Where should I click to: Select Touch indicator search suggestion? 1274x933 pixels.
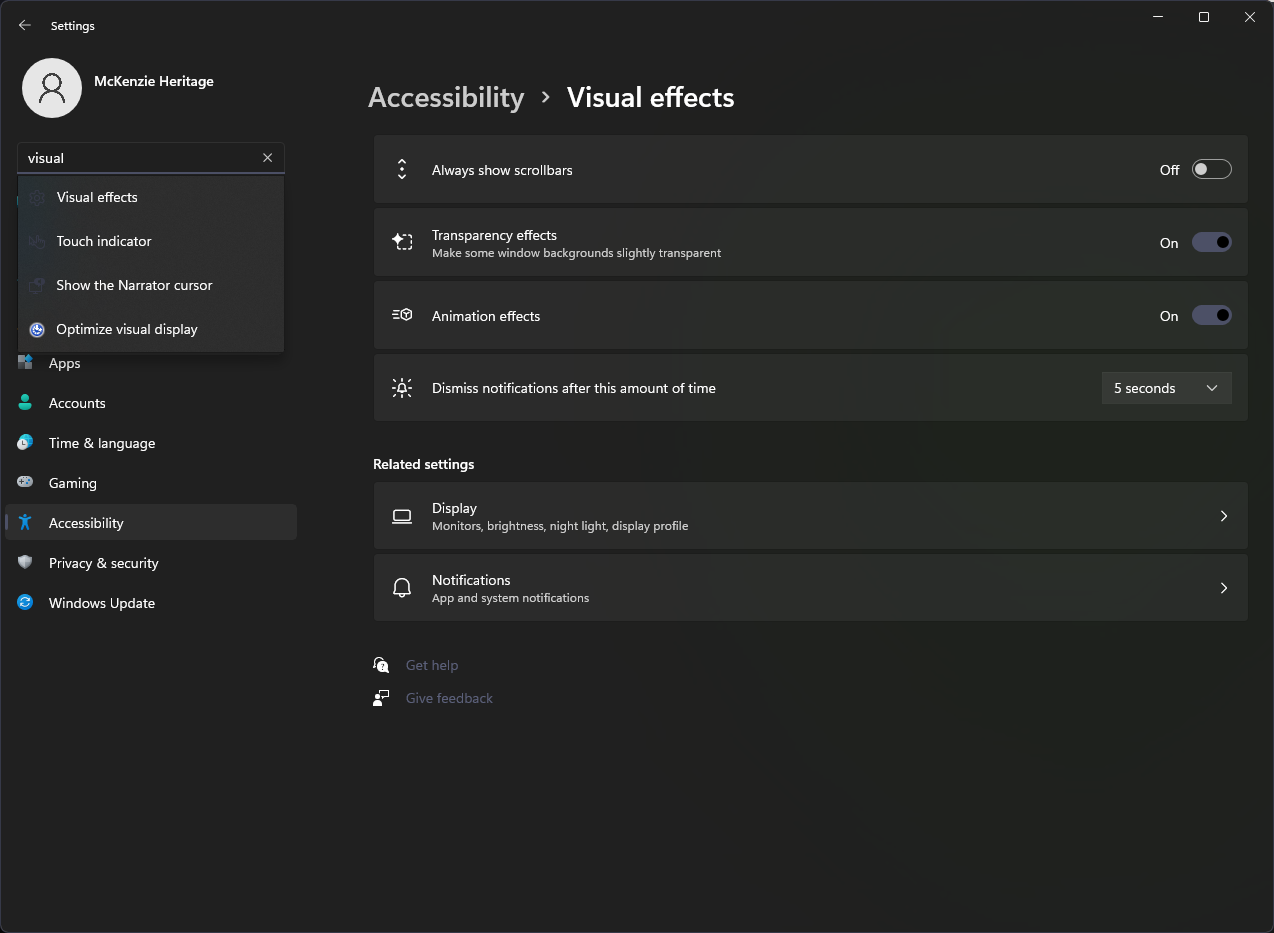pyautogui.click(x=104, y=241)
